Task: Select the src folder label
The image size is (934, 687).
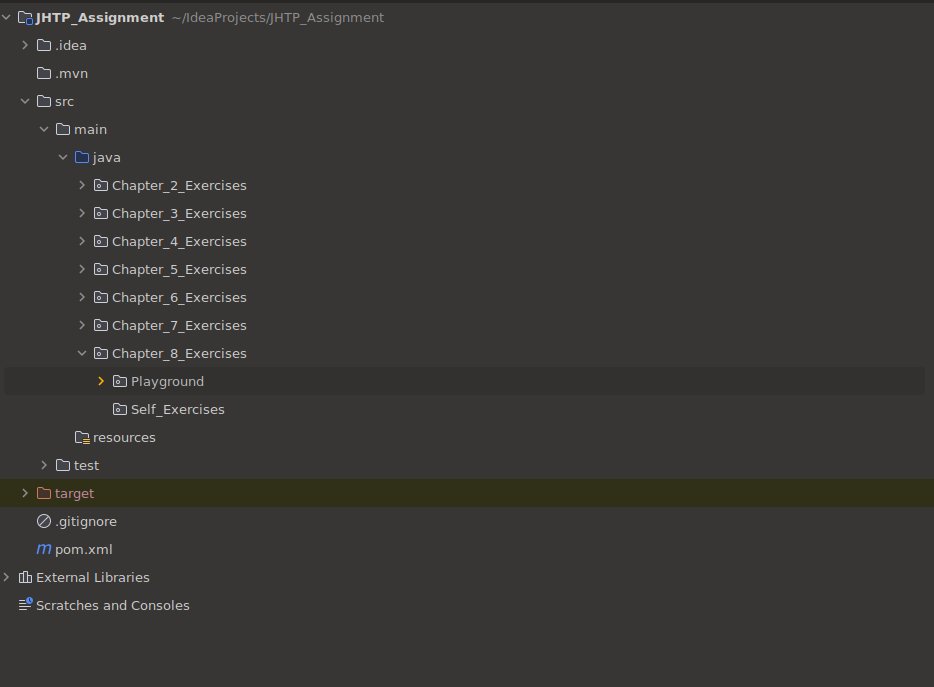Action: click(64, 102)
